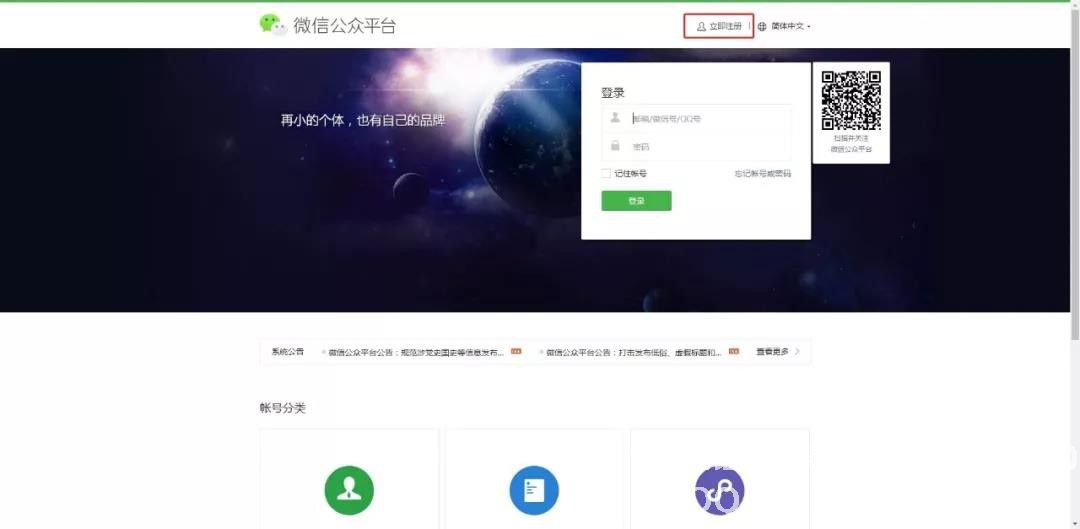Click the padlock icon in password field

[x=615, y=146]
